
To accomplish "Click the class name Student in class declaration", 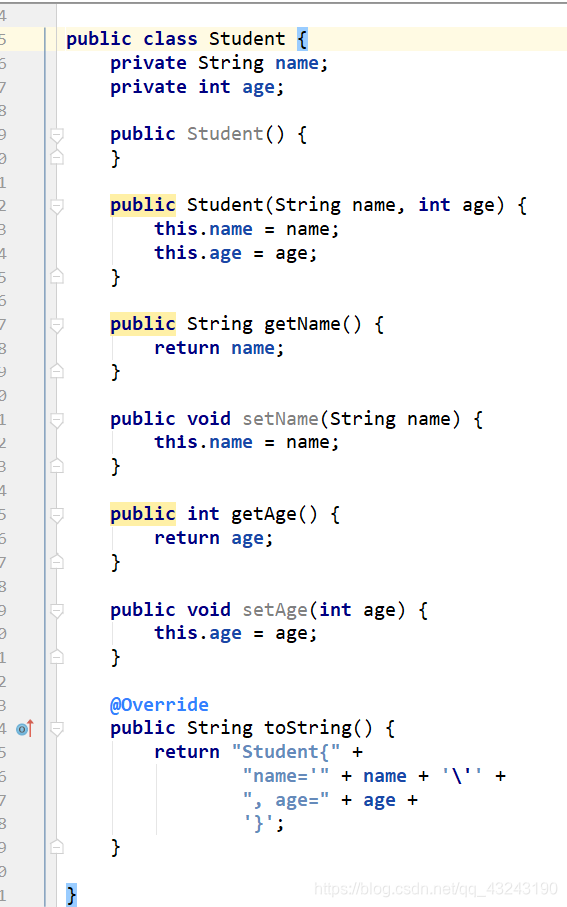I will pyautogui.click(x=247, y=39).
